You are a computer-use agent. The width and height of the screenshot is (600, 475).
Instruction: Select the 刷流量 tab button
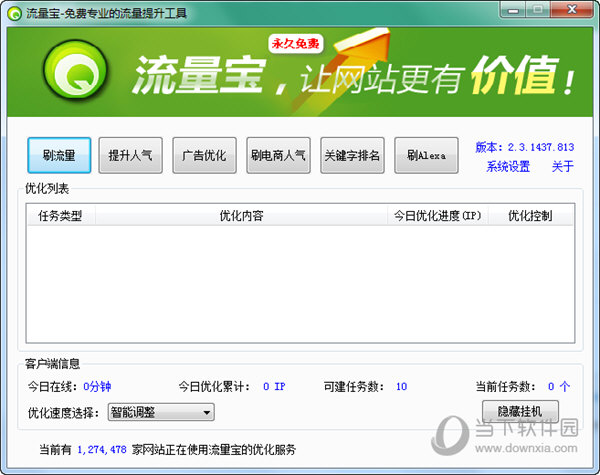[59, 155]
